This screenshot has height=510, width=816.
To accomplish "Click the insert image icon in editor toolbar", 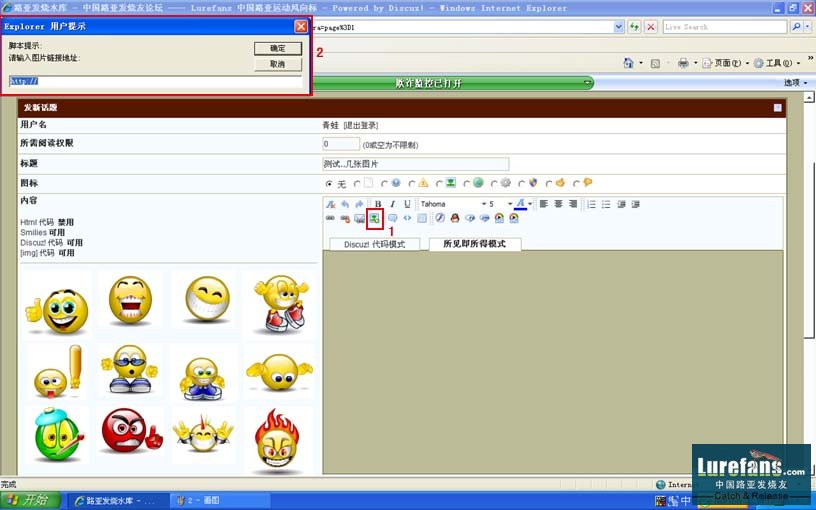I will [374, 218].
